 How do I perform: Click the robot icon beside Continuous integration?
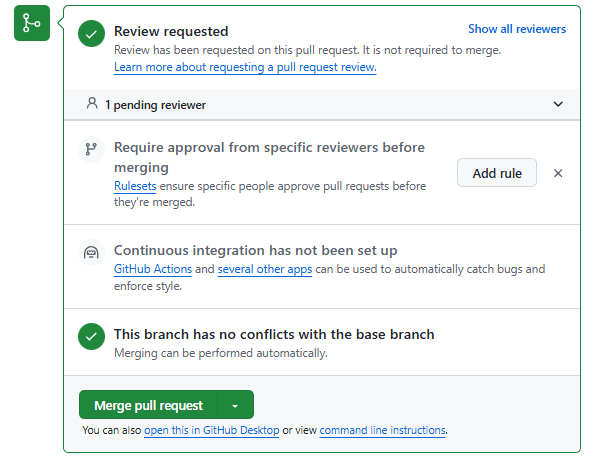tap(91, 252)
